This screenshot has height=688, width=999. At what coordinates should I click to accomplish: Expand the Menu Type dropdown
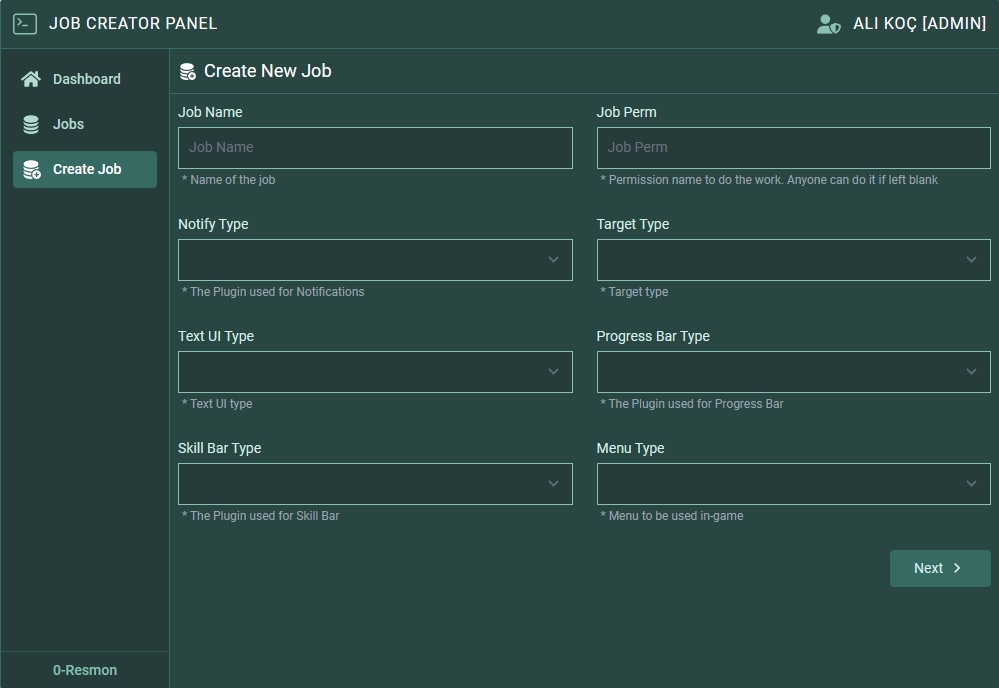[794, 484]
